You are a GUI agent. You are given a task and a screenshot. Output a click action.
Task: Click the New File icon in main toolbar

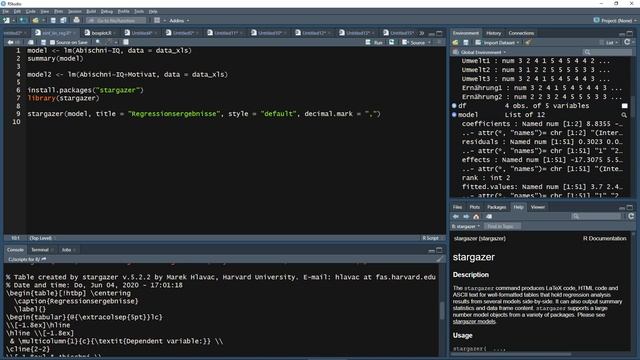tap(6, 20)
